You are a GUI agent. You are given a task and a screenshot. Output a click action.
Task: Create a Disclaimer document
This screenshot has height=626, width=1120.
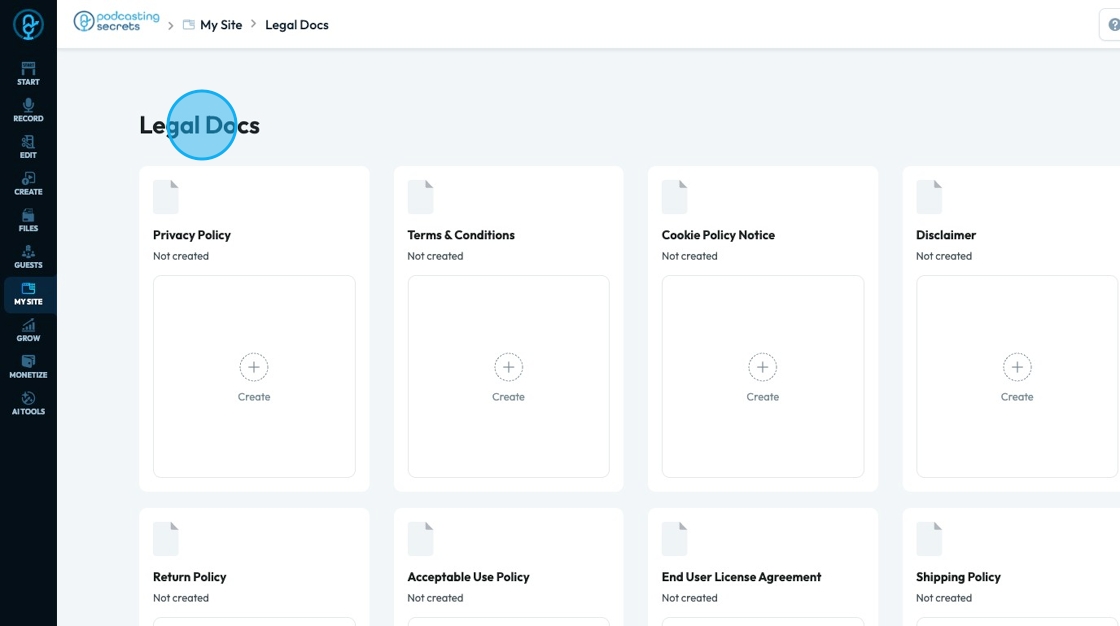1016,376
